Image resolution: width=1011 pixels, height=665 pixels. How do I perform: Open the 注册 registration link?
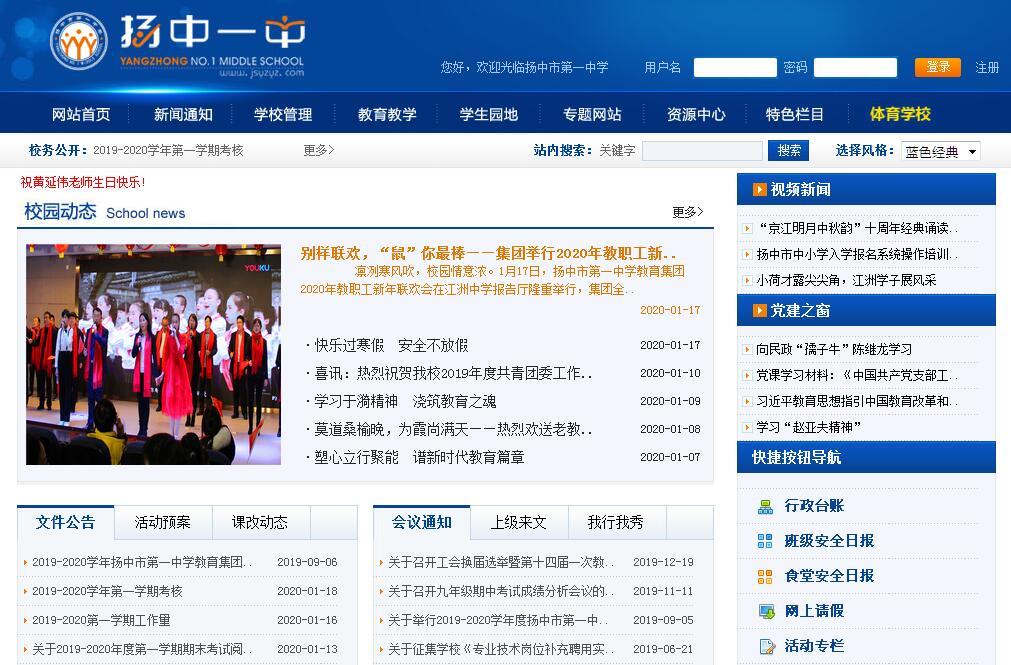click(987, 67)
